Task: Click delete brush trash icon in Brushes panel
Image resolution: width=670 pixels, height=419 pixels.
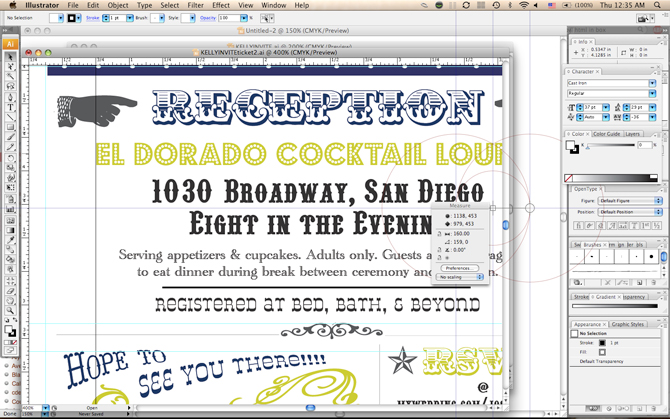Action: [653, 283]
